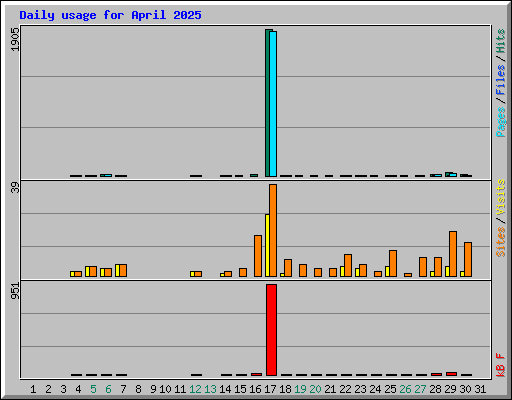Click the orange Sites bar for day 16
This screenshot has height=400, width=512.
(x=258, y=256)
